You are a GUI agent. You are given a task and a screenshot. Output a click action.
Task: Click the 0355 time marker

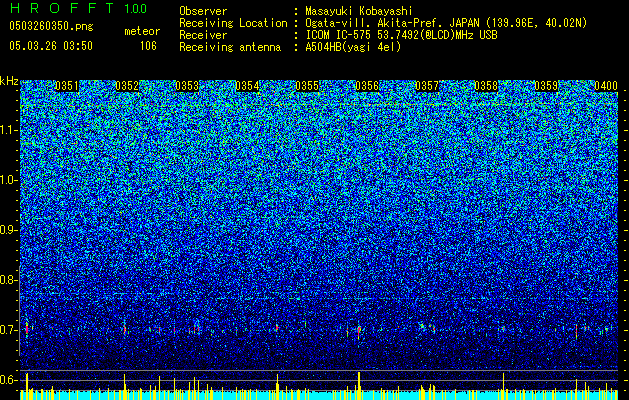[x=307, y=86]
